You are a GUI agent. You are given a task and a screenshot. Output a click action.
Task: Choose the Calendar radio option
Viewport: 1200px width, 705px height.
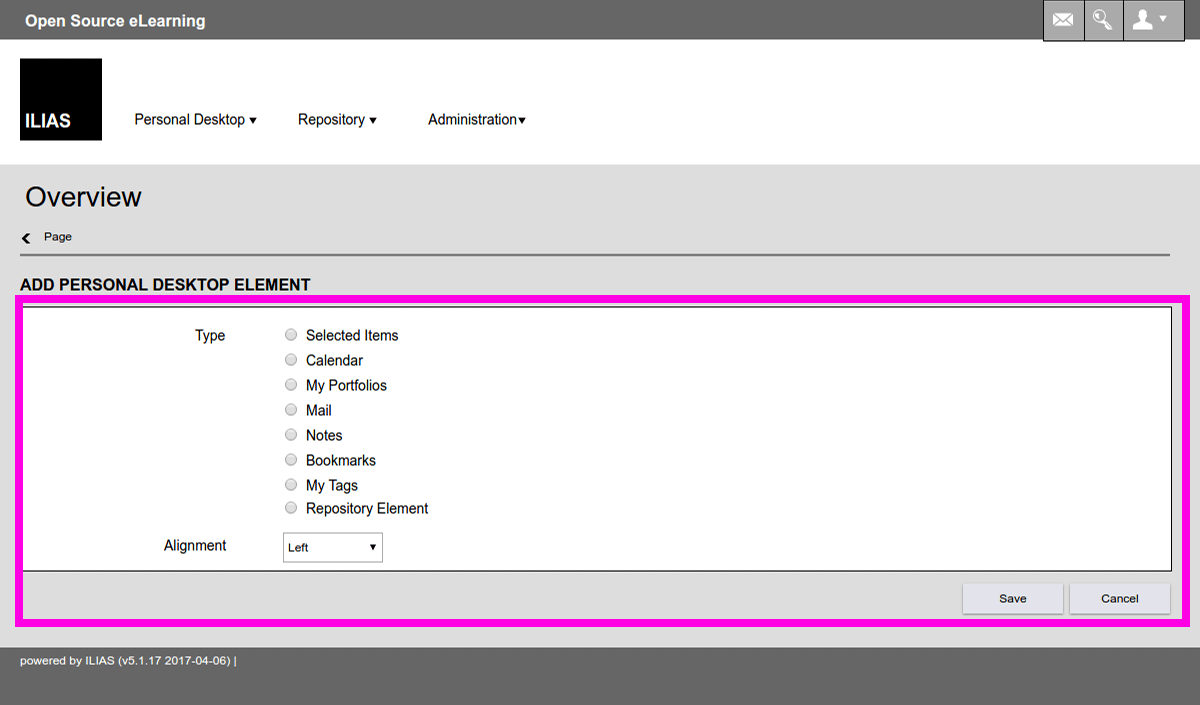(291, 360)
